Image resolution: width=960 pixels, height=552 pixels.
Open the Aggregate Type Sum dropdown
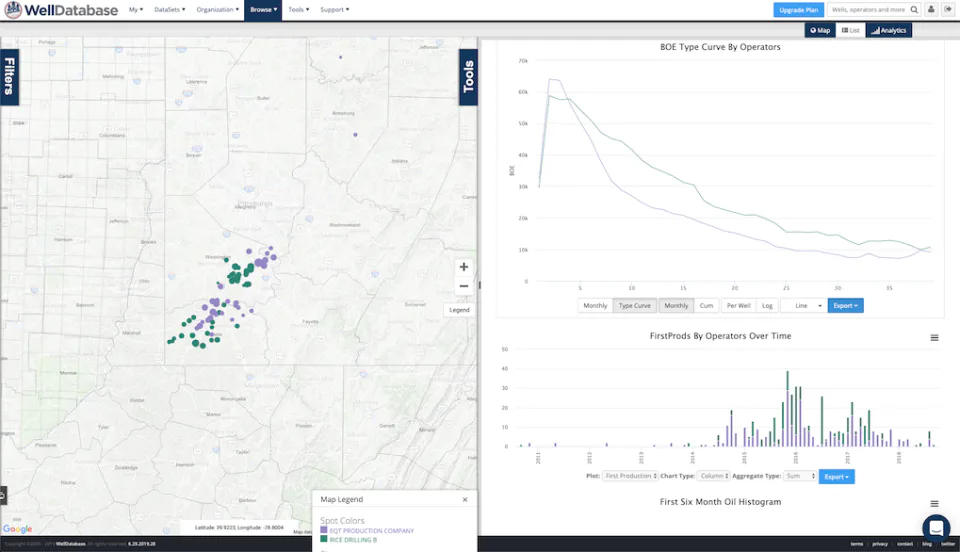click(x=800, y=476)
